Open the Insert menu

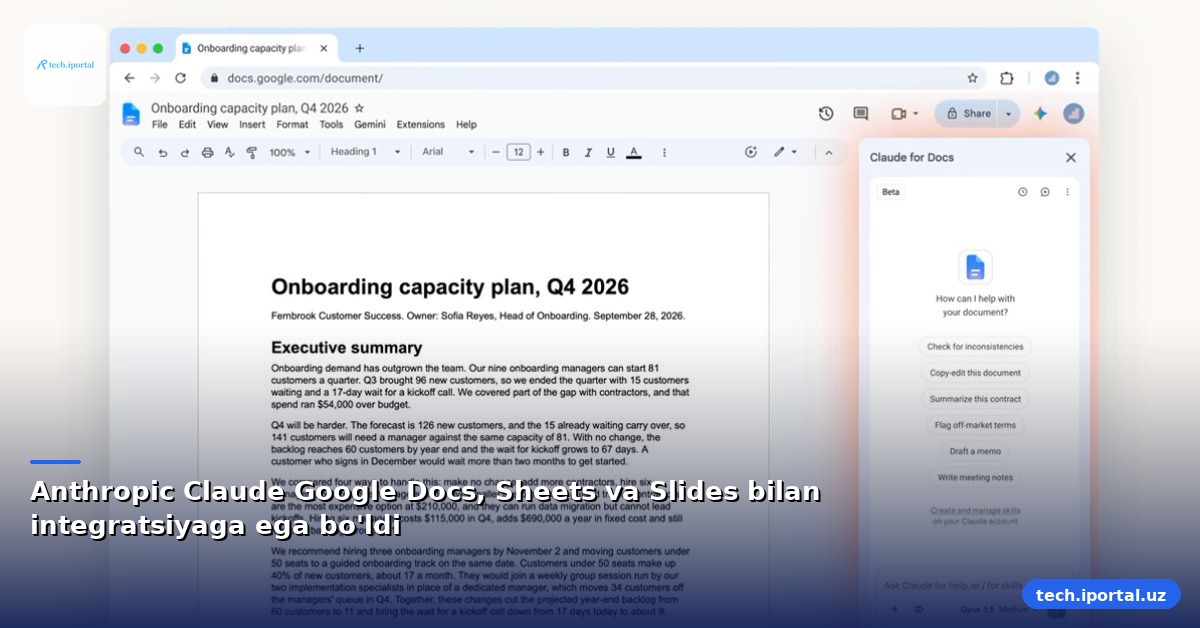(x=252, y=125)
